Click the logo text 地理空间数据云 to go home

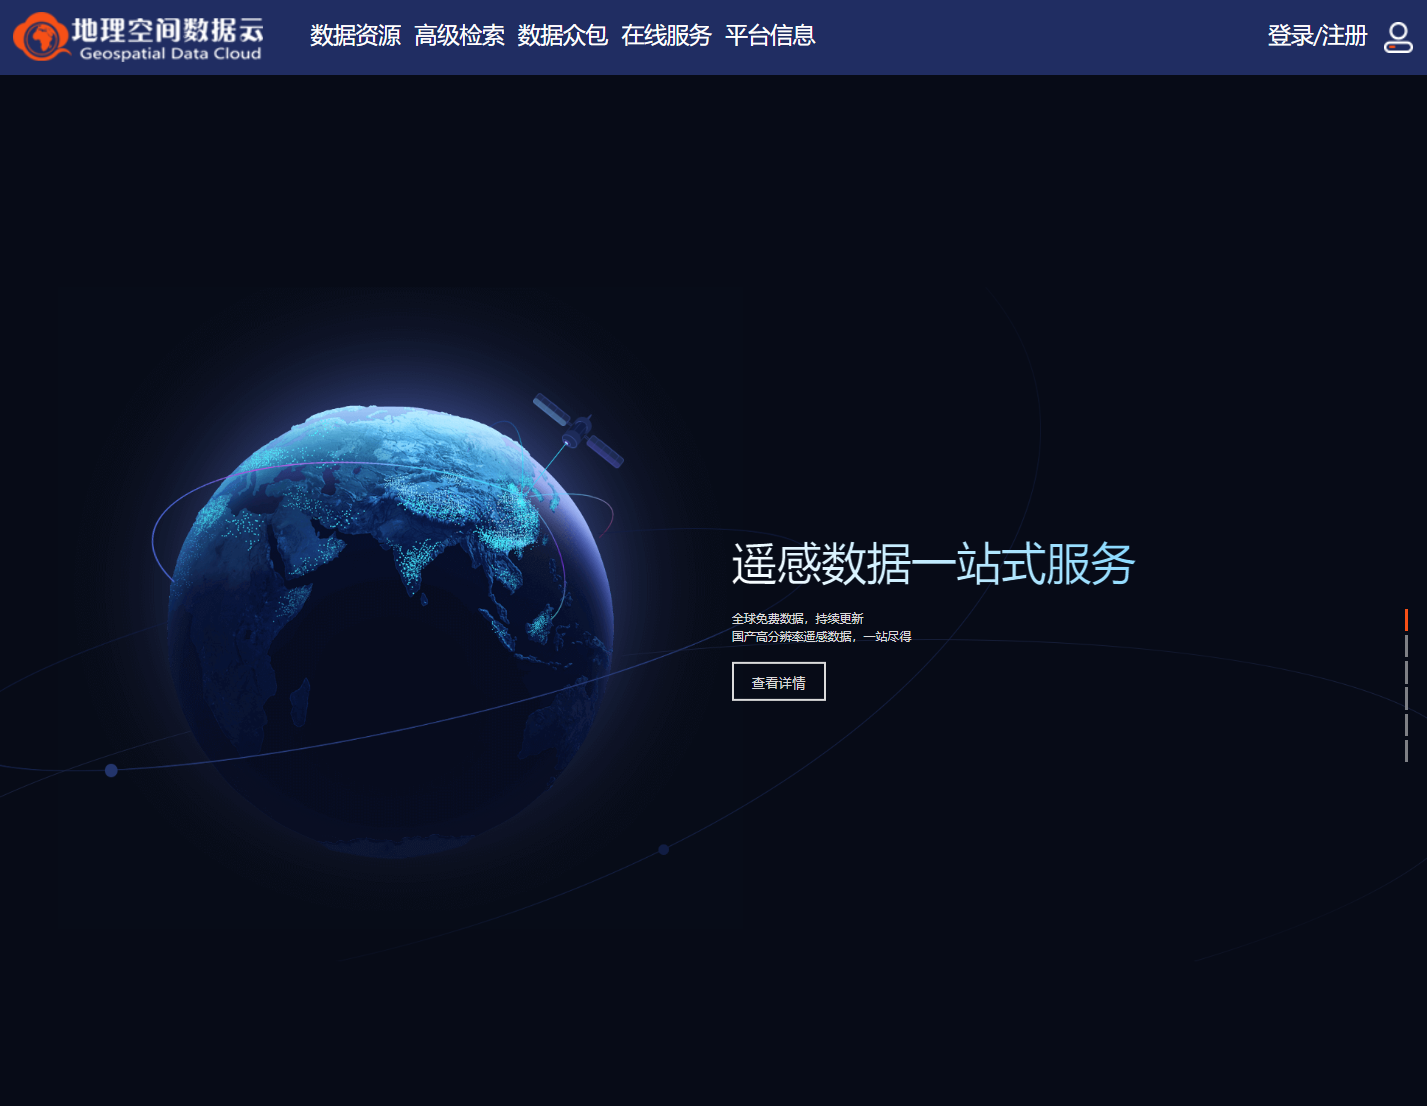pyautogui.click(x=167, y=29)
